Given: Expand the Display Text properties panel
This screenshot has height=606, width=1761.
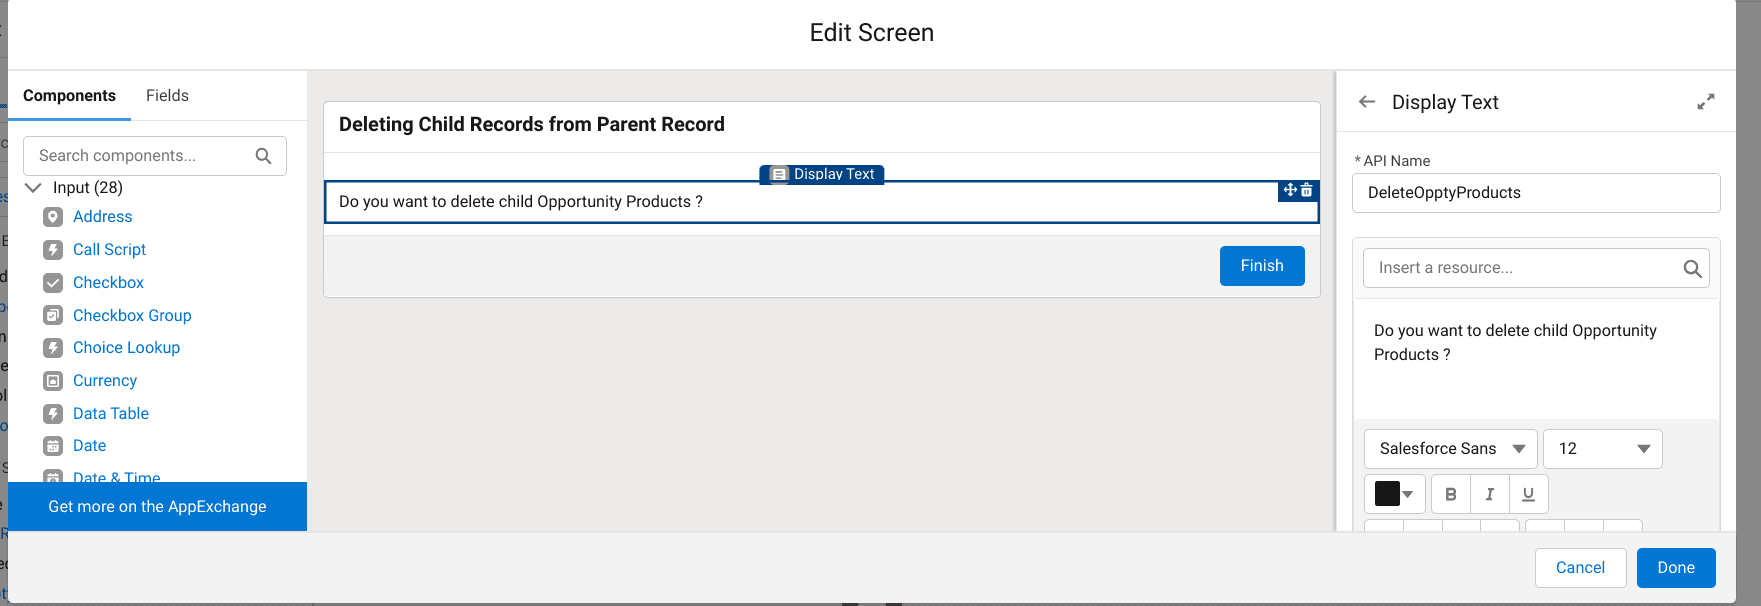Looking at the screenshot, I should pyautogui.click(x=1706, y=102).
